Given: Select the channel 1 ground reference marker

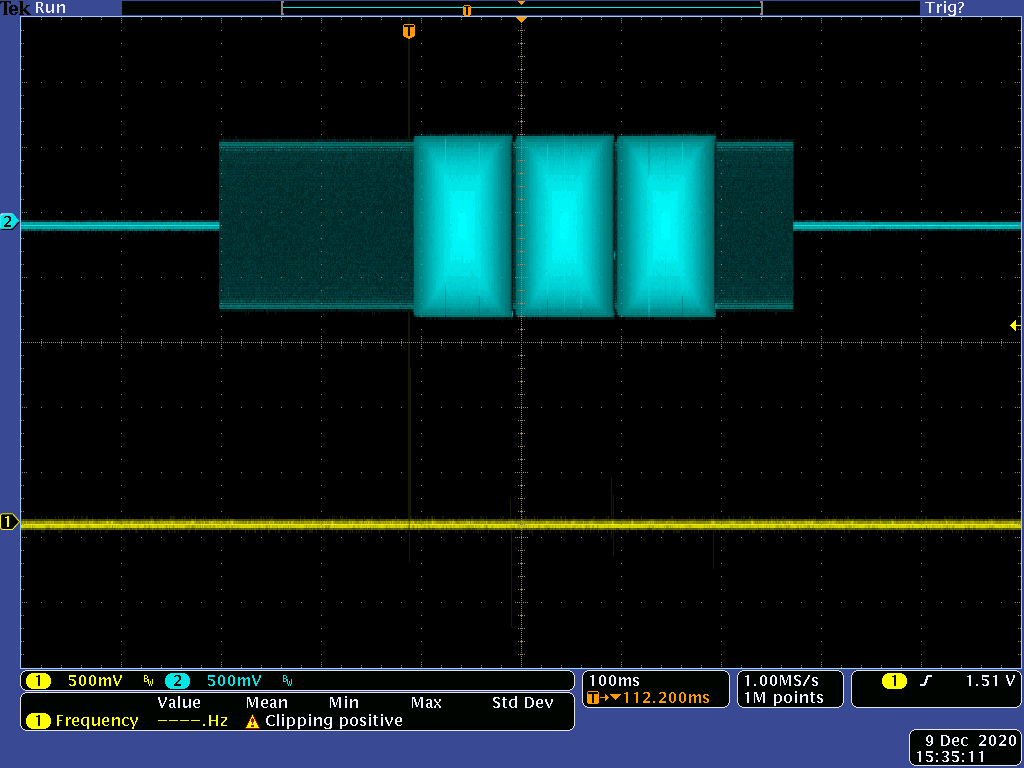Looking at the screenshot, I should [x=9, y=522].
